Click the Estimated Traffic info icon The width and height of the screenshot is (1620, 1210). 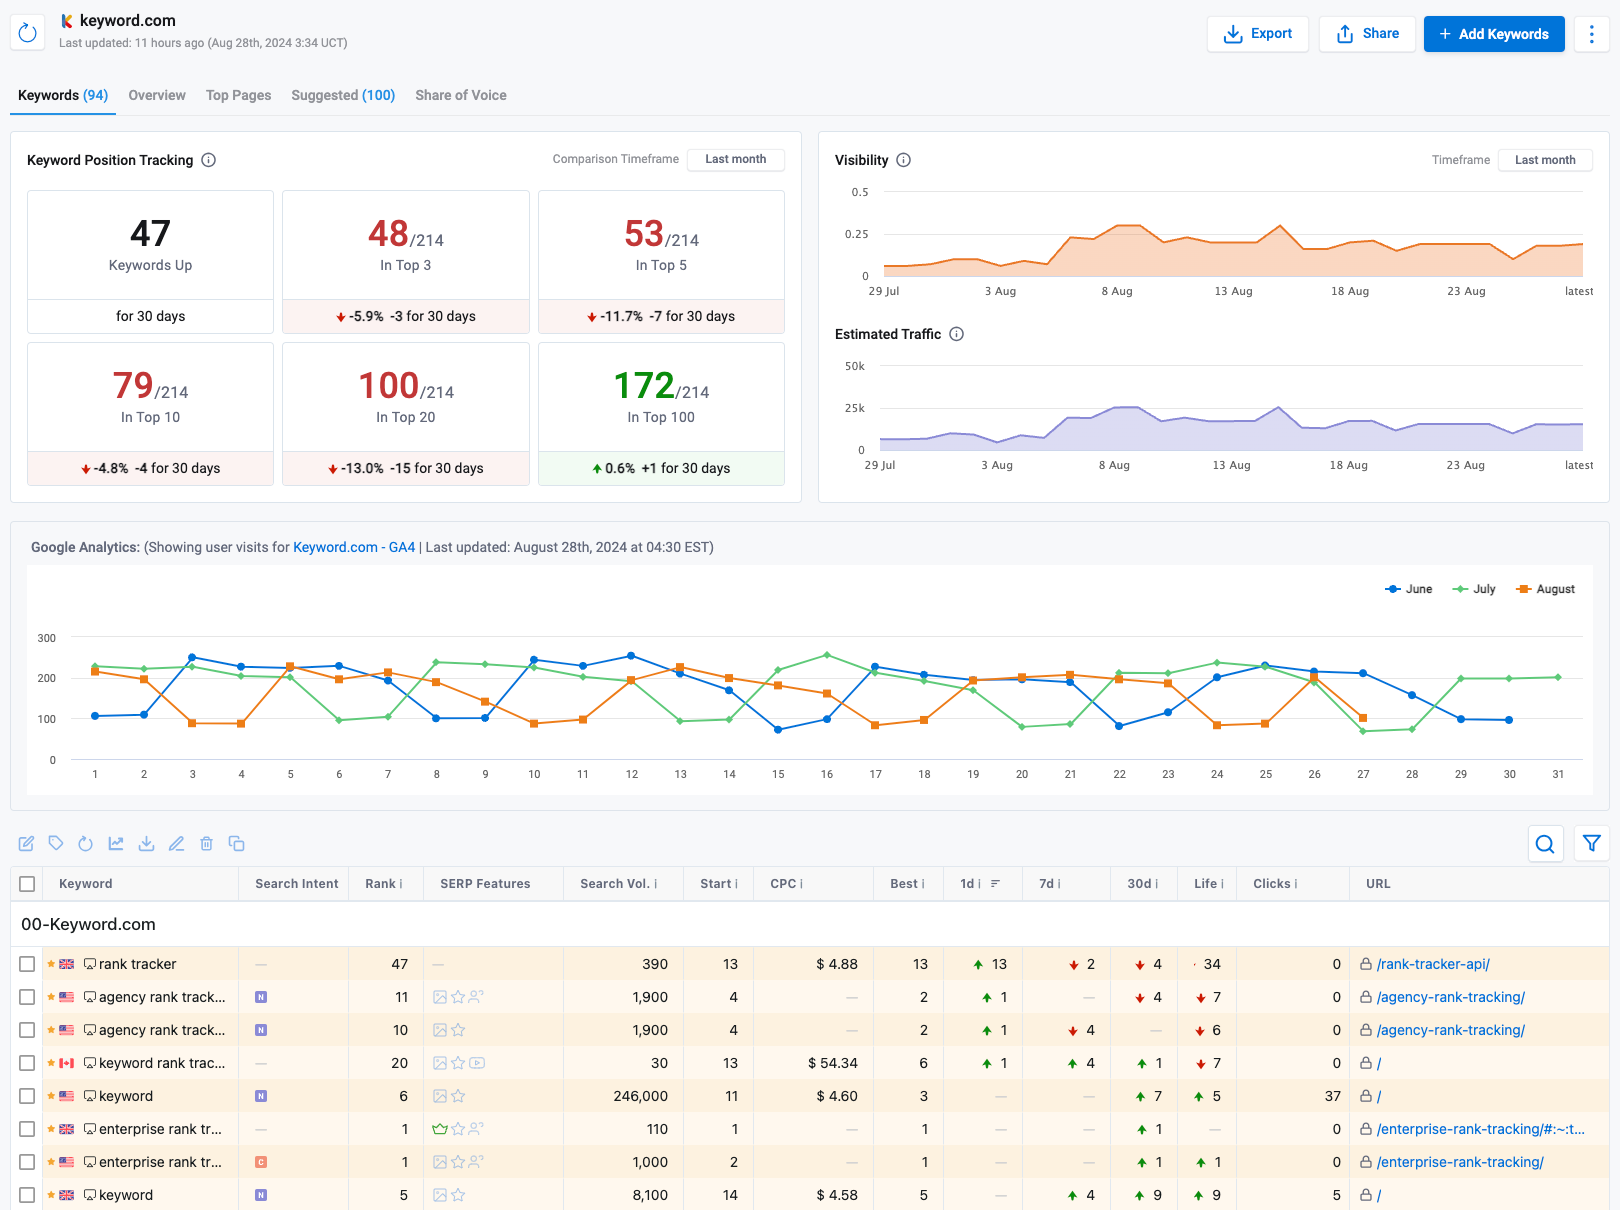coord(956,334)
